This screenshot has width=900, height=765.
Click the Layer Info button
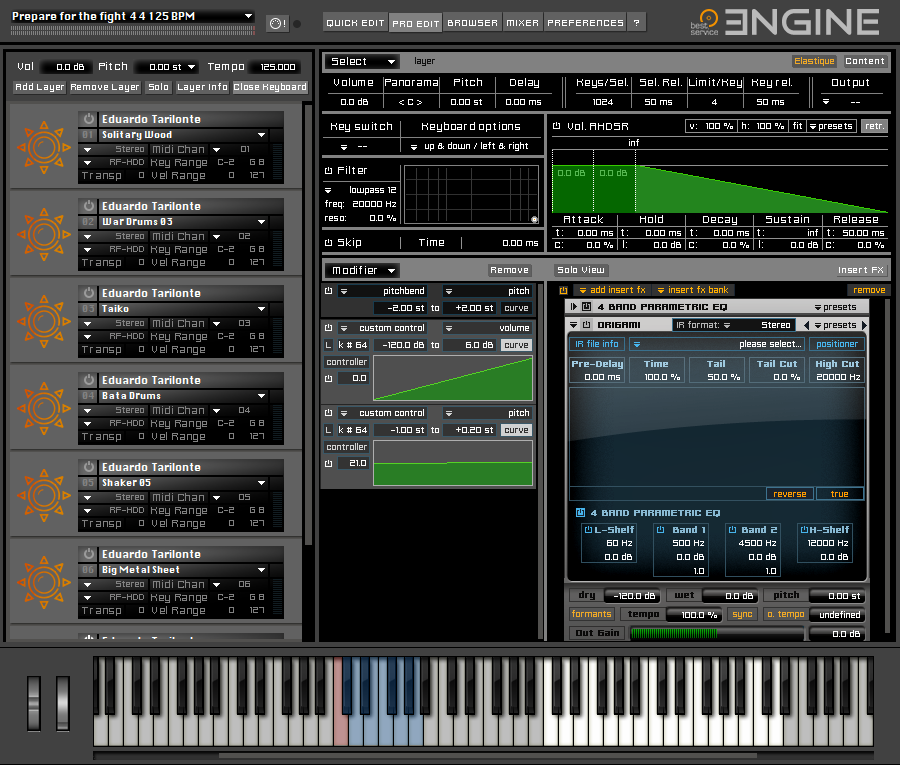(202, 87)
